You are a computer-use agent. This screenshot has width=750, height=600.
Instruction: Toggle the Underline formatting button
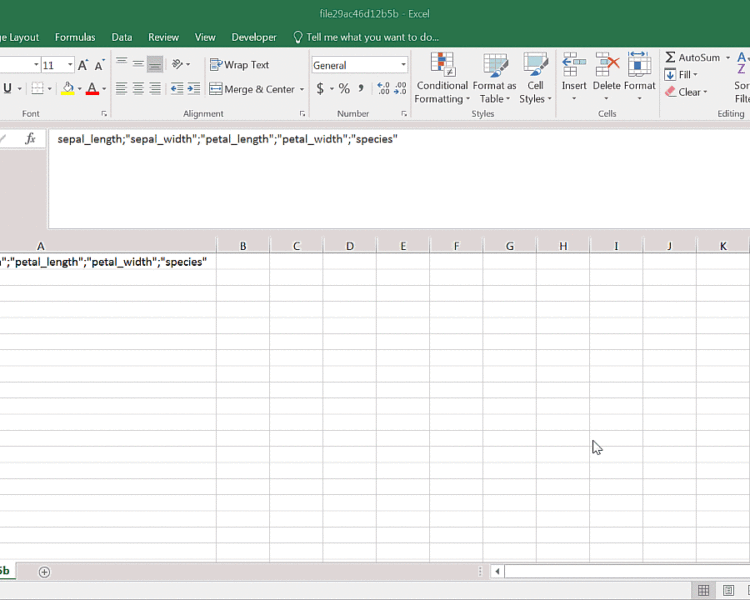tap(7, 89)
